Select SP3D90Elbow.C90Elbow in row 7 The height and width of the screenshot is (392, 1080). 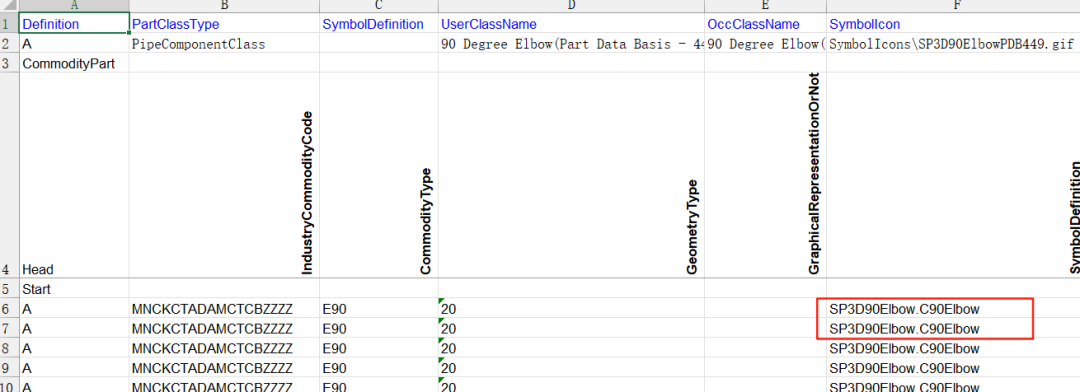click(953, 329)
